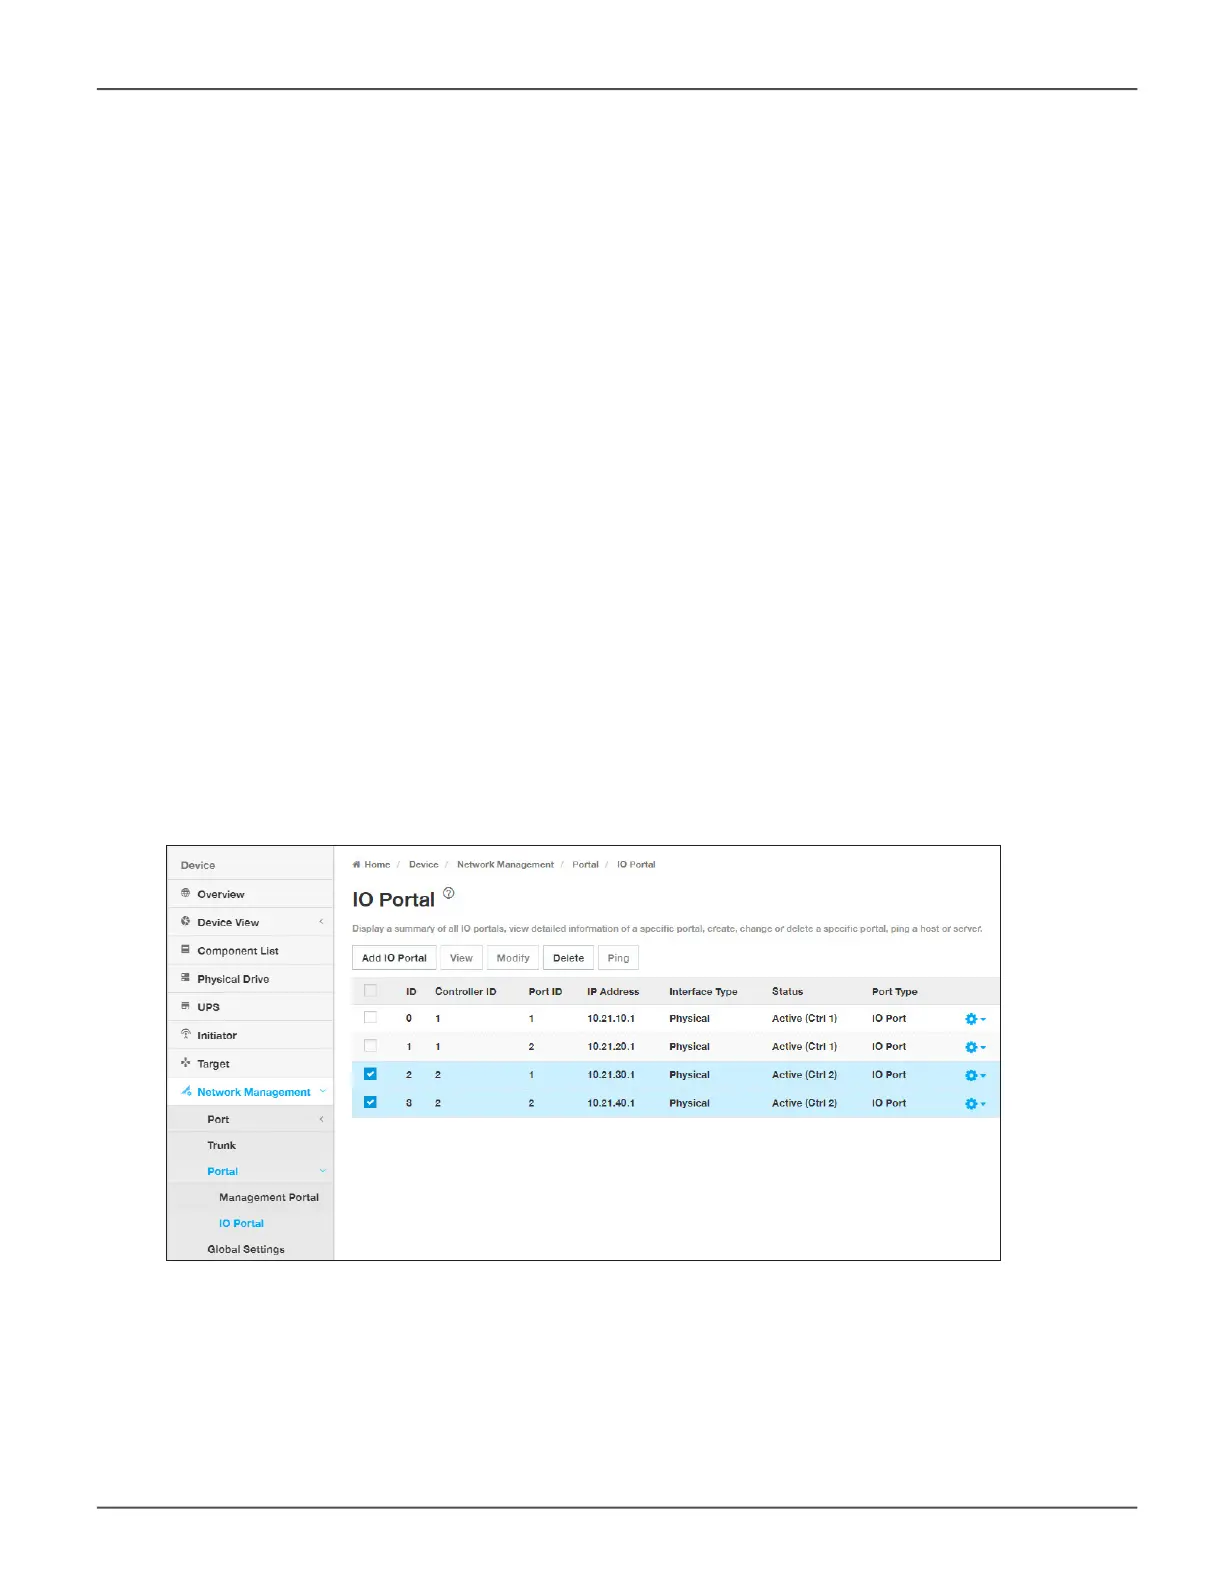Click the Network Management icon
Screen dimensions: 1224x1584
click(186, 1090)
